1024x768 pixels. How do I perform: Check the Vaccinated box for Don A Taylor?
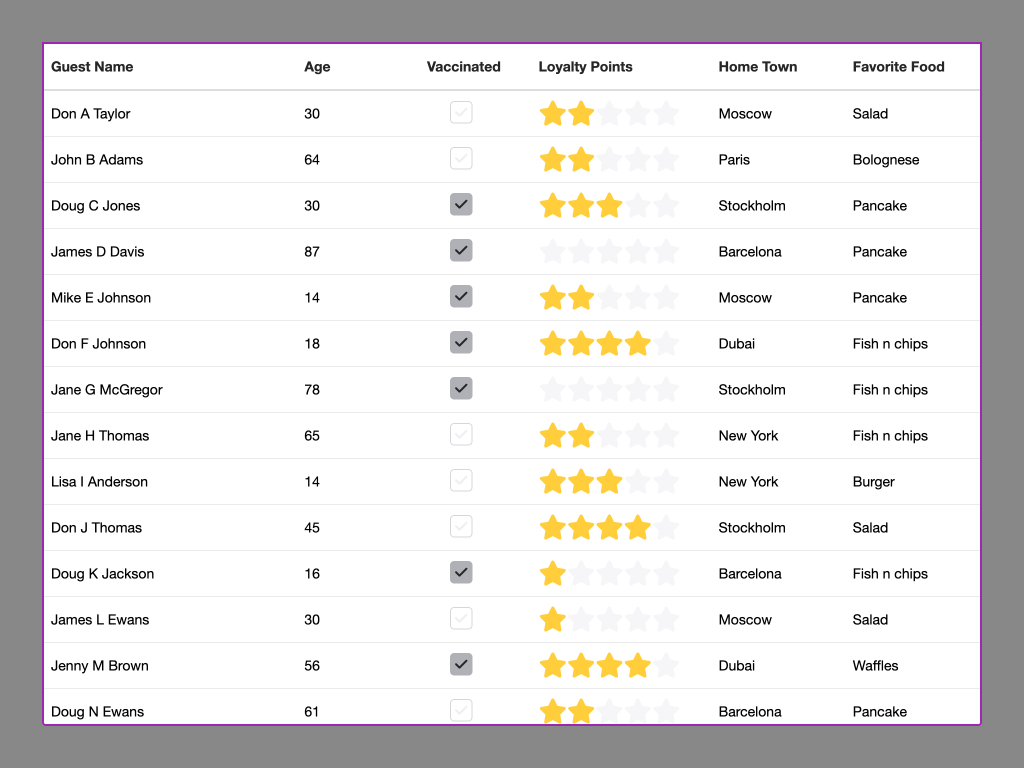(x=461, y=112)
